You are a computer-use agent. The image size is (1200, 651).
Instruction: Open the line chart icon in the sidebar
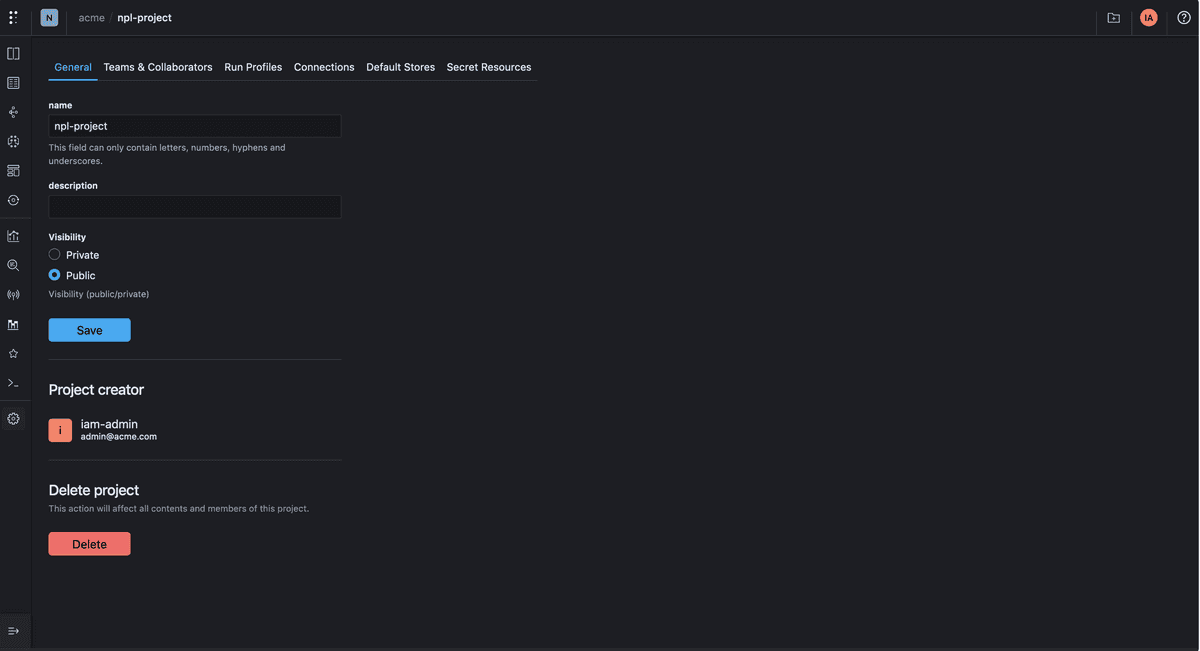coord(13,237)
